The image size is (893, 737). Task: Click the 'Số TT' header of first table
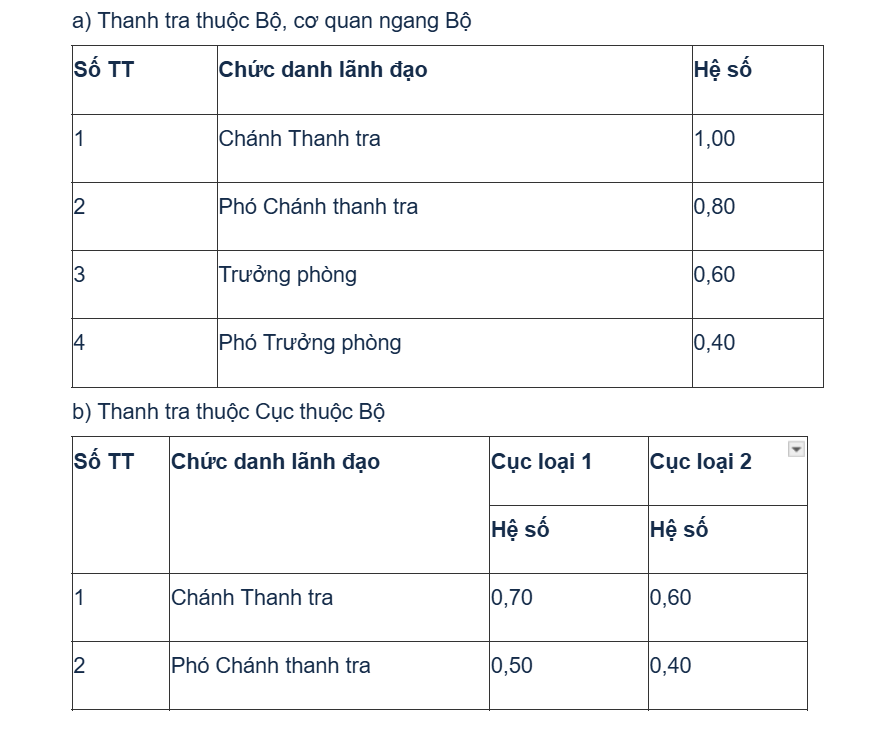tap(104, 70)
